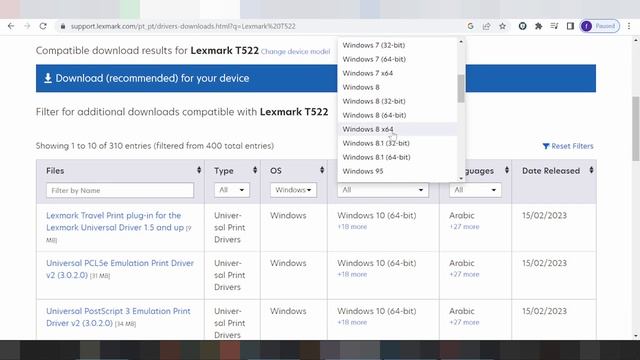Click Reset Filters link

click(x=568, y=146)
